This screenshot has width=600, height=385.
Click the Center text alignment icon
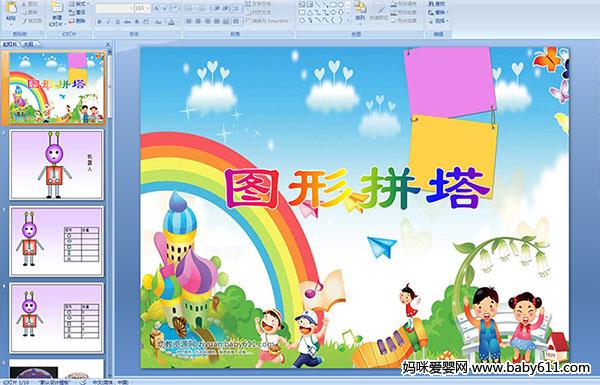[x=198, y=21]
